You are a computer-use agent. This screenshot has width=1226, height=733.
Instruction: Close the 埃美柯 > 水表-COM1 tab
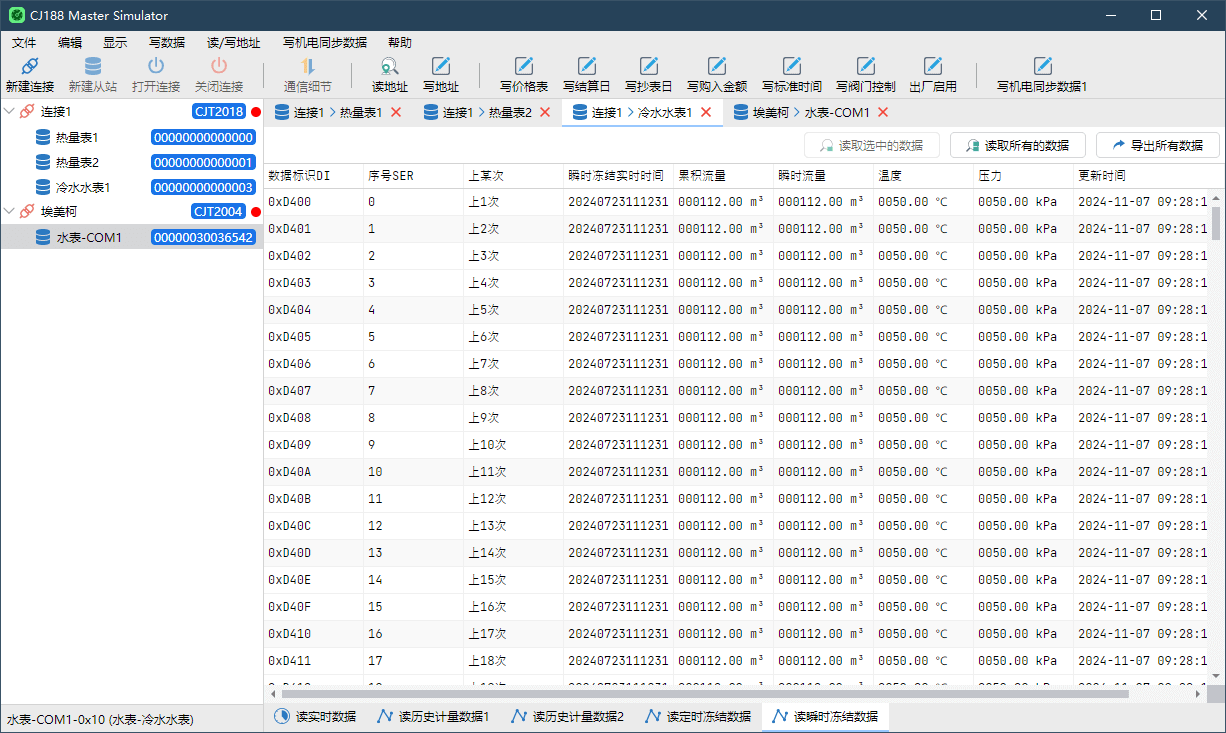[x=883, y=112]
